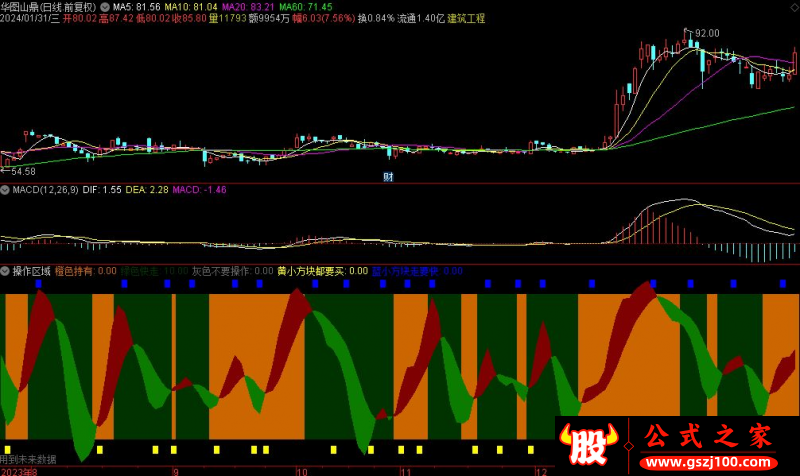Click the MA20: 83.21 label
This screenshot has height=476, width=800.
(247, 7)
